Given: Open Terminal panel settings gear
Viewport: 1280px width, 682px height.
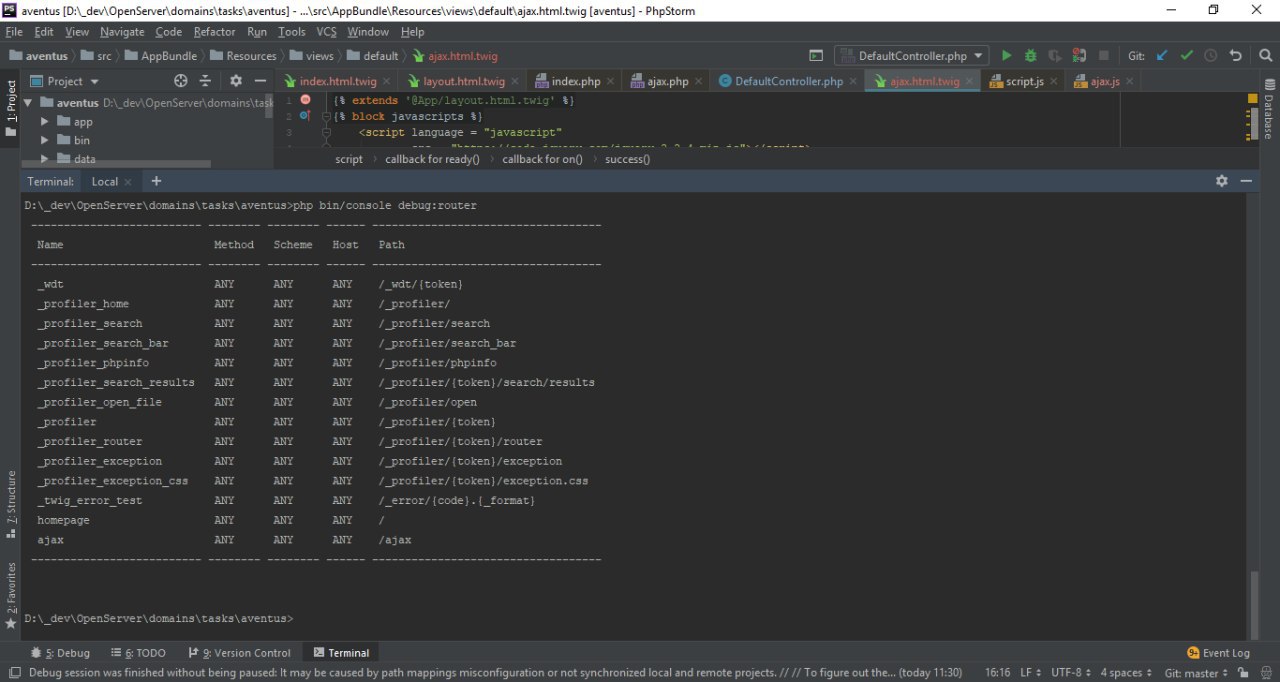Looking at the screenshot, I should (x=1221, y=181).
